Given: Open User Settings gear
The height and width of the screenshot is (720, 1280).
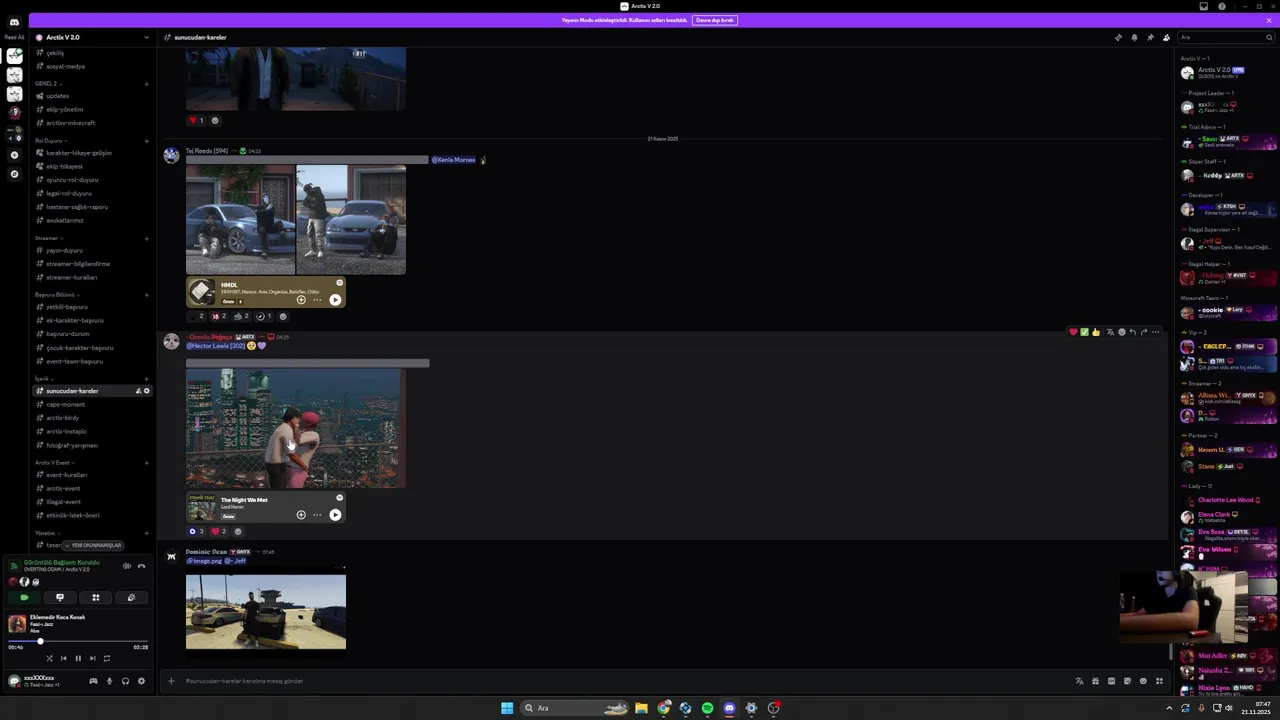Looking at the screenshot, I should pos(141,681).
